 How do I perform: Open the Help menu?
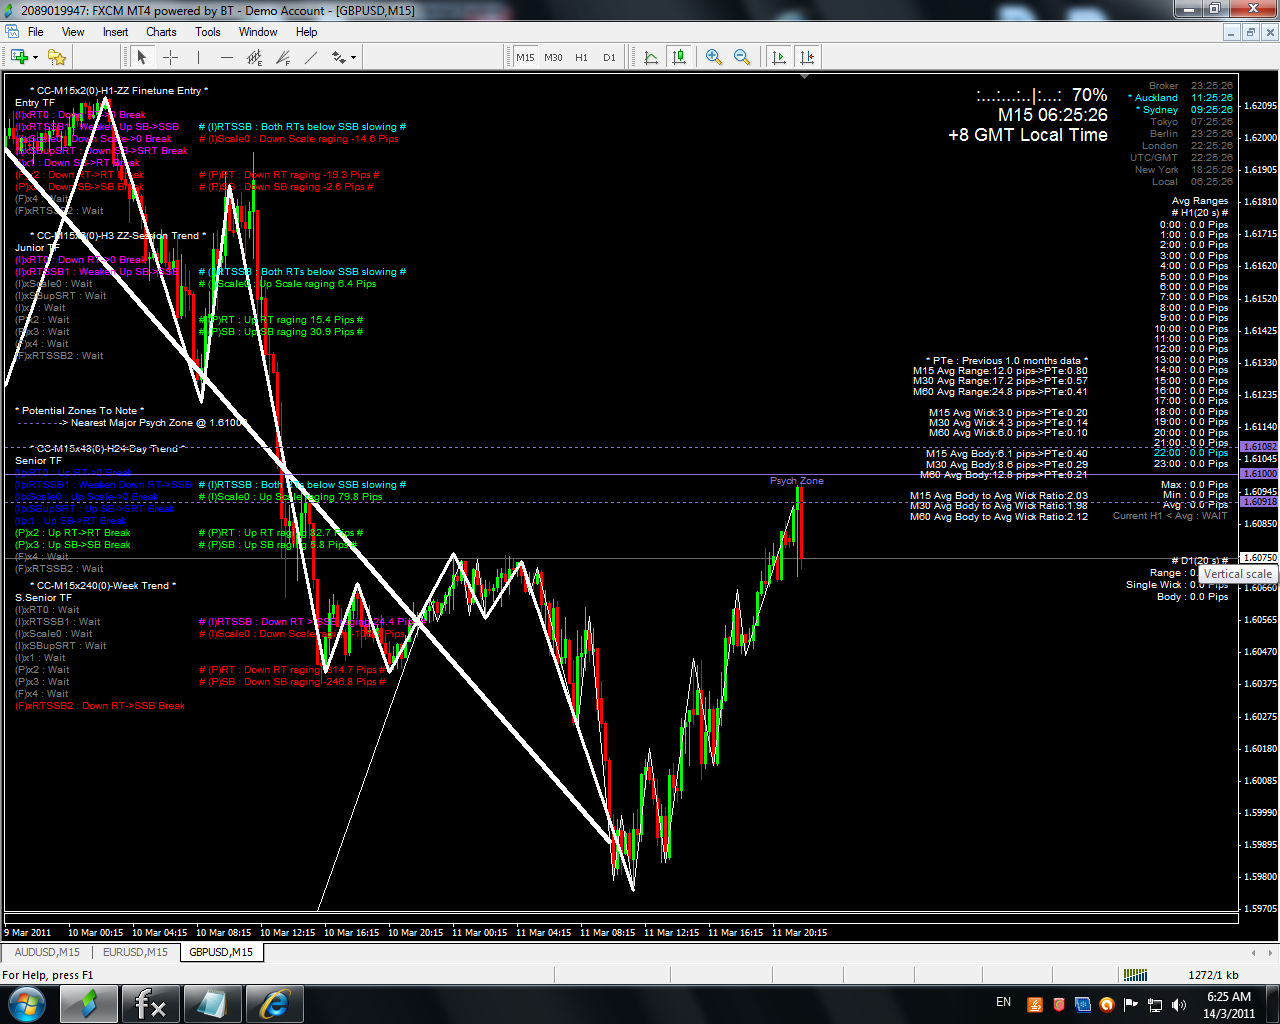307,32
